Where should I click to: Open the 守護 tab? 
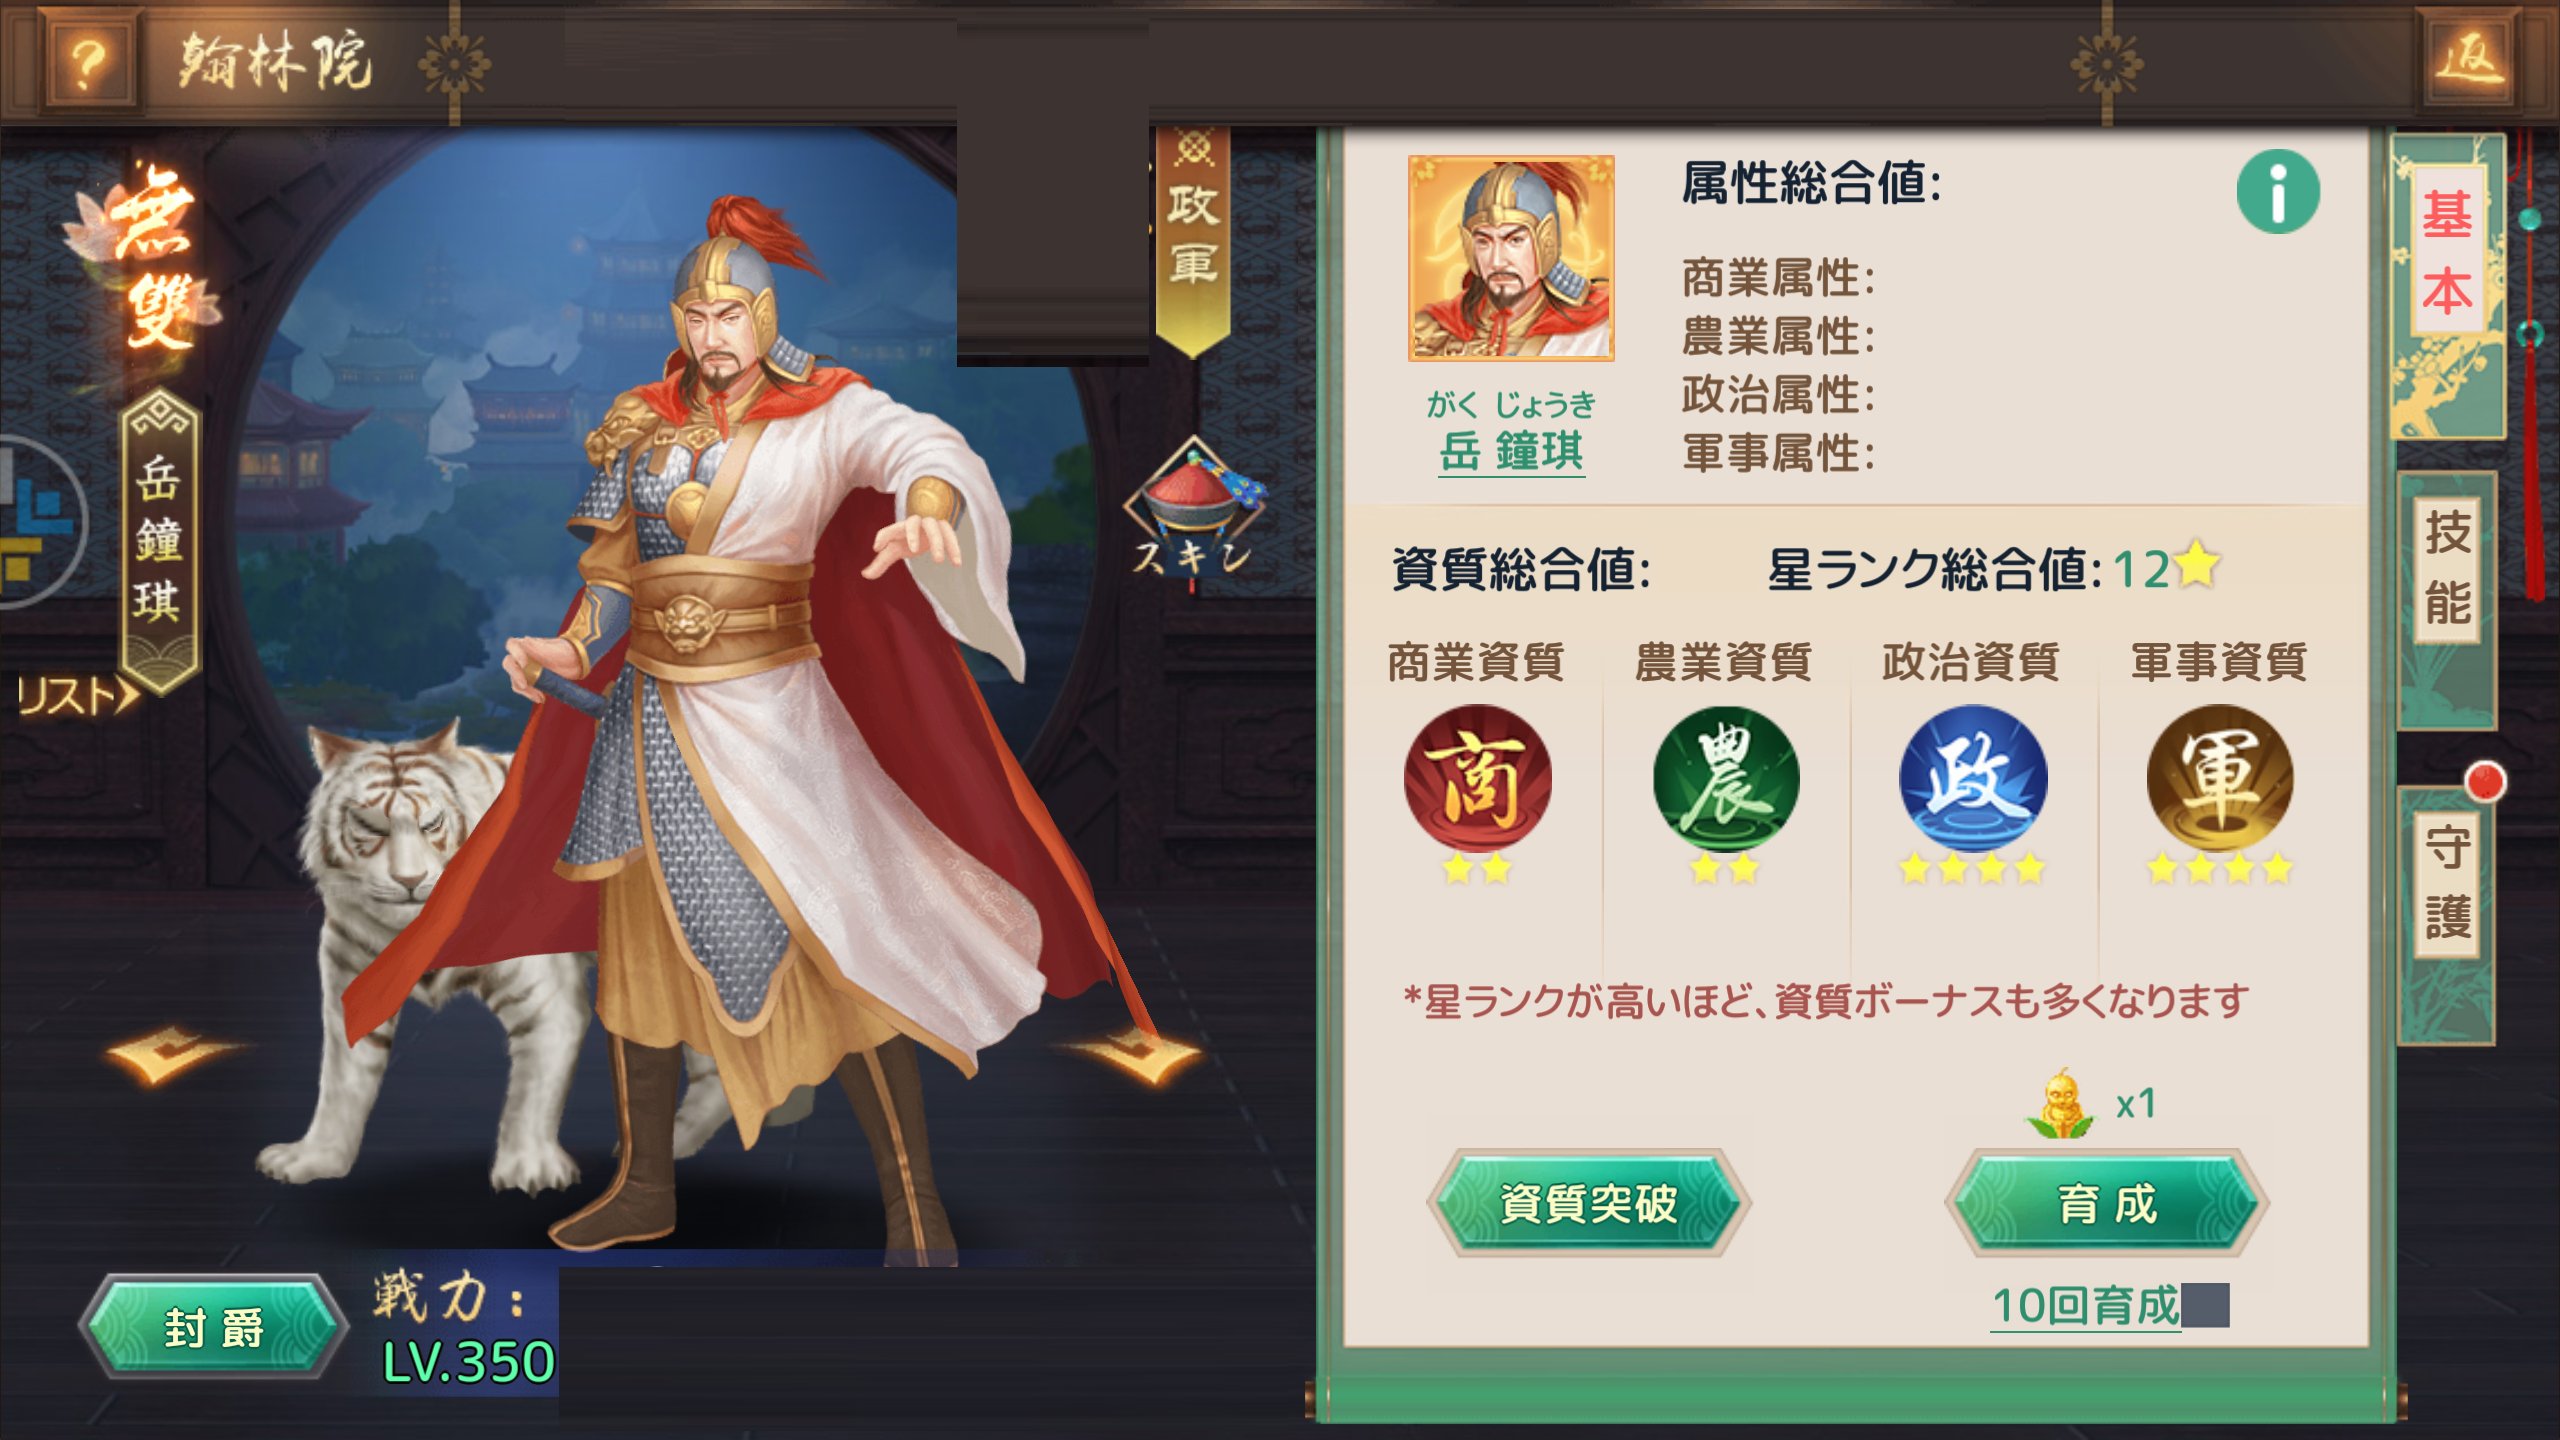[2446, 883]
